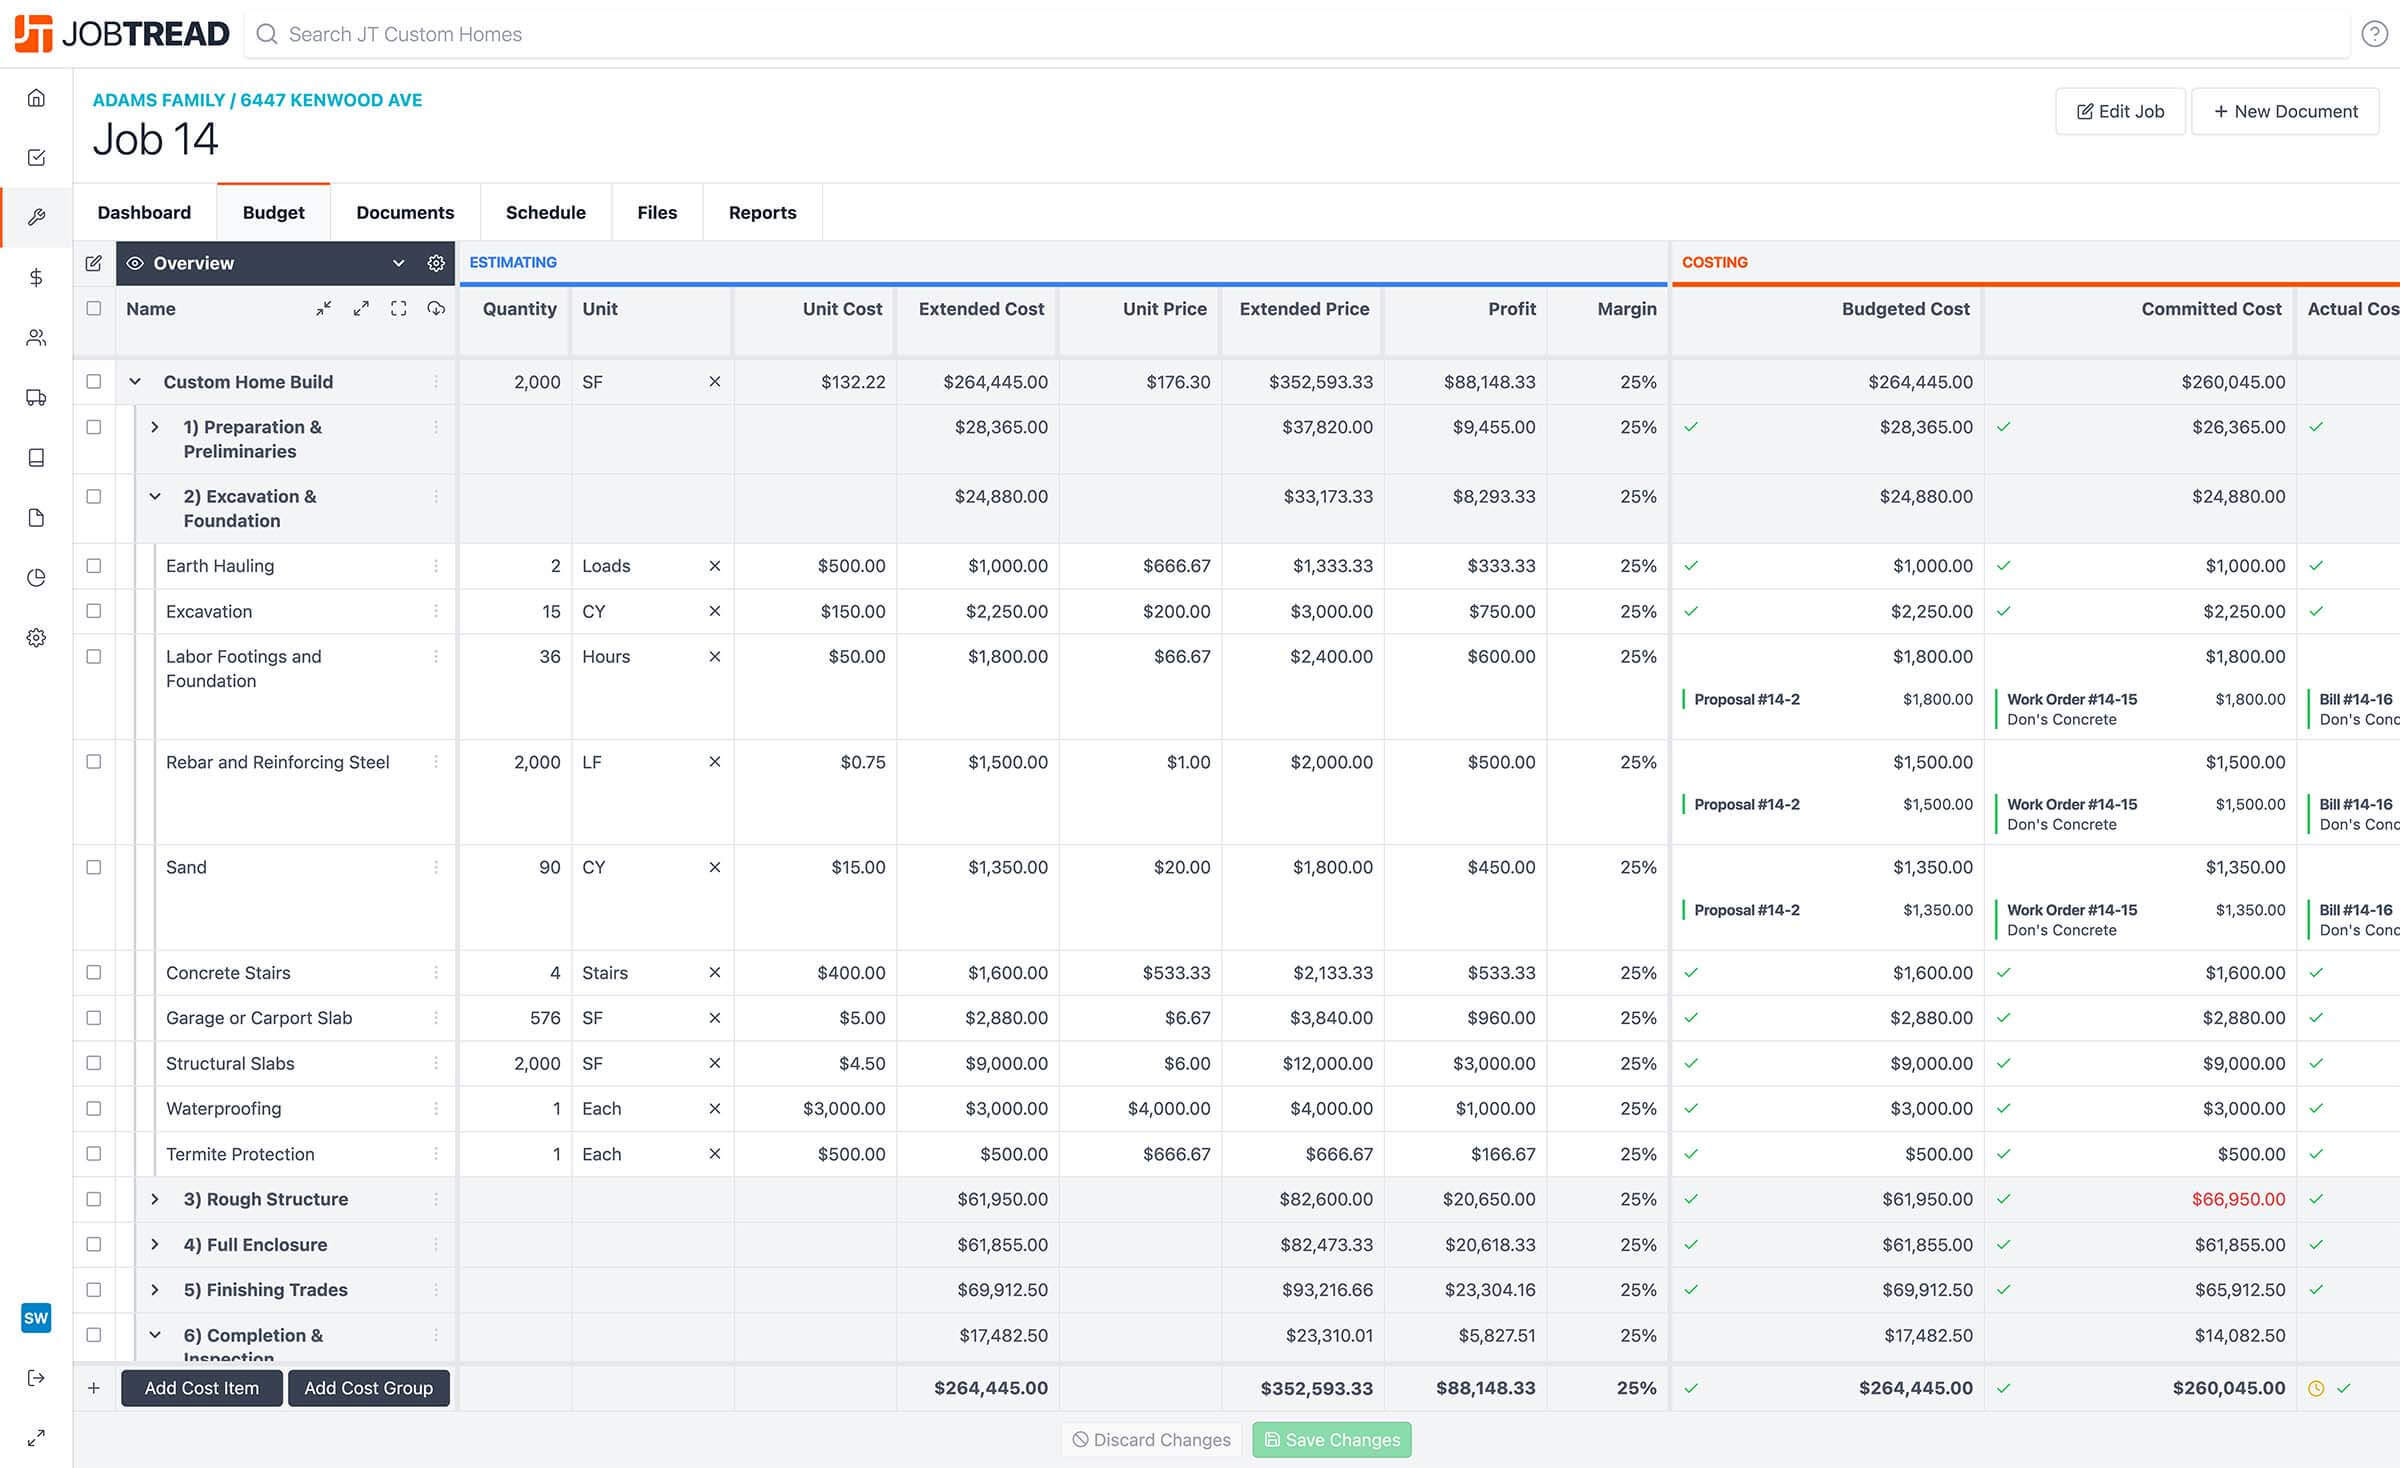Click the cloud download icon in Name header

point(436,309)
